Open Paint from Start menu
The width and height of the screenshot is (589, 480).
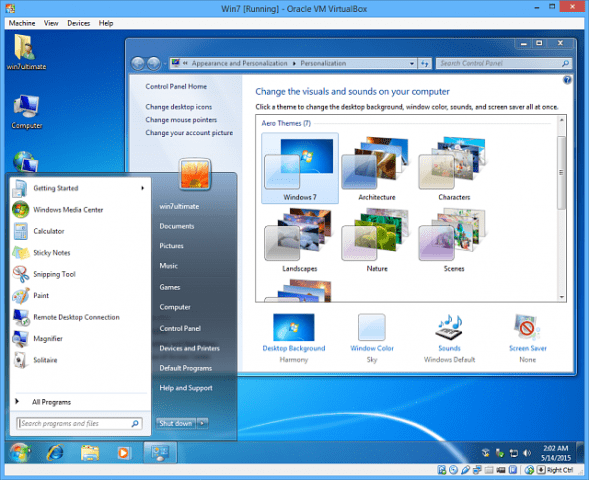pyautogui.click(x=80, y=295)
